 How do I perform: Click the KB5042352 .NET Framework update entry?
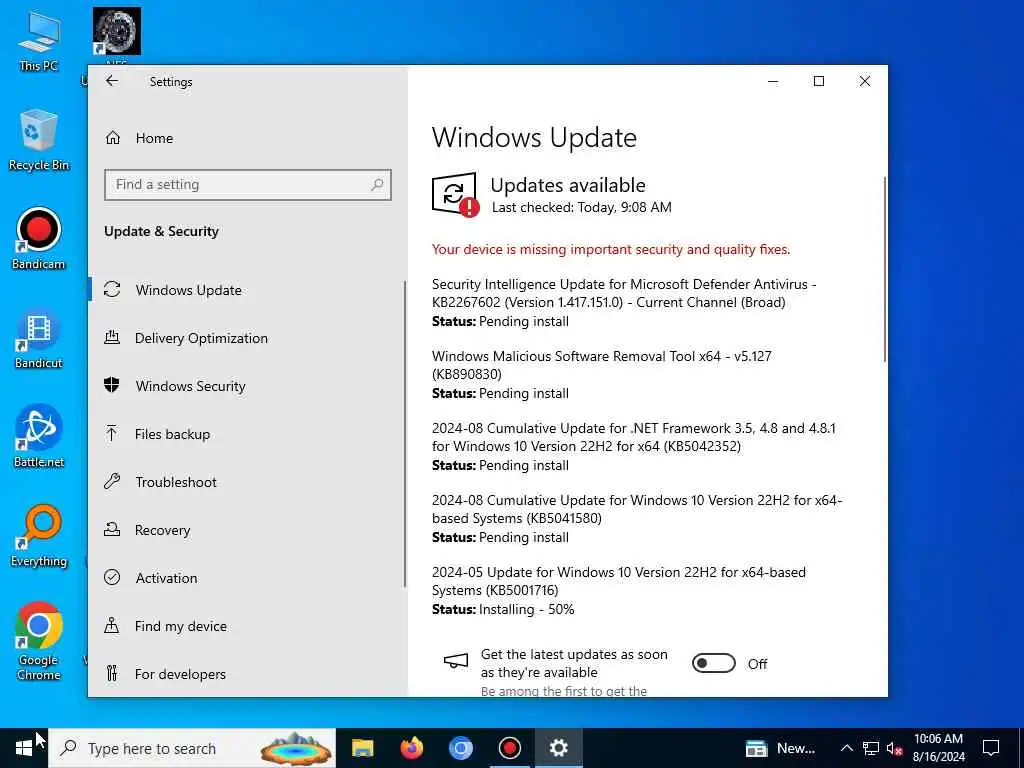(633, 447)
